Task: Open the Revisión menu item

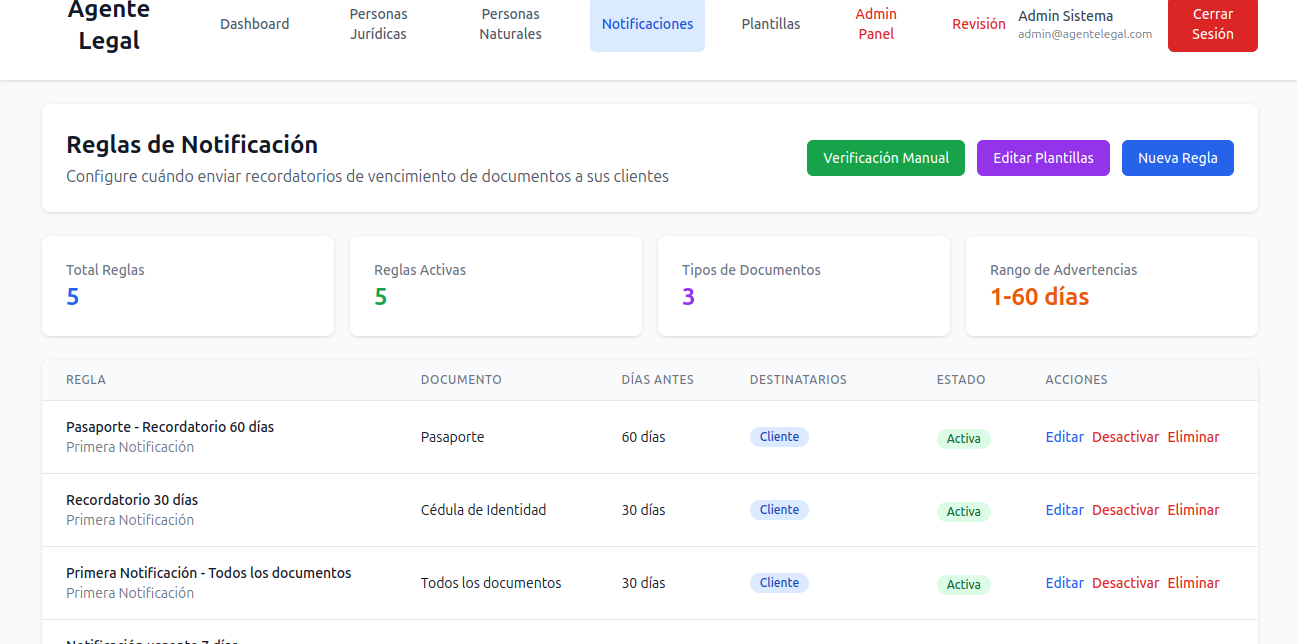Action: tap(979, 23)
